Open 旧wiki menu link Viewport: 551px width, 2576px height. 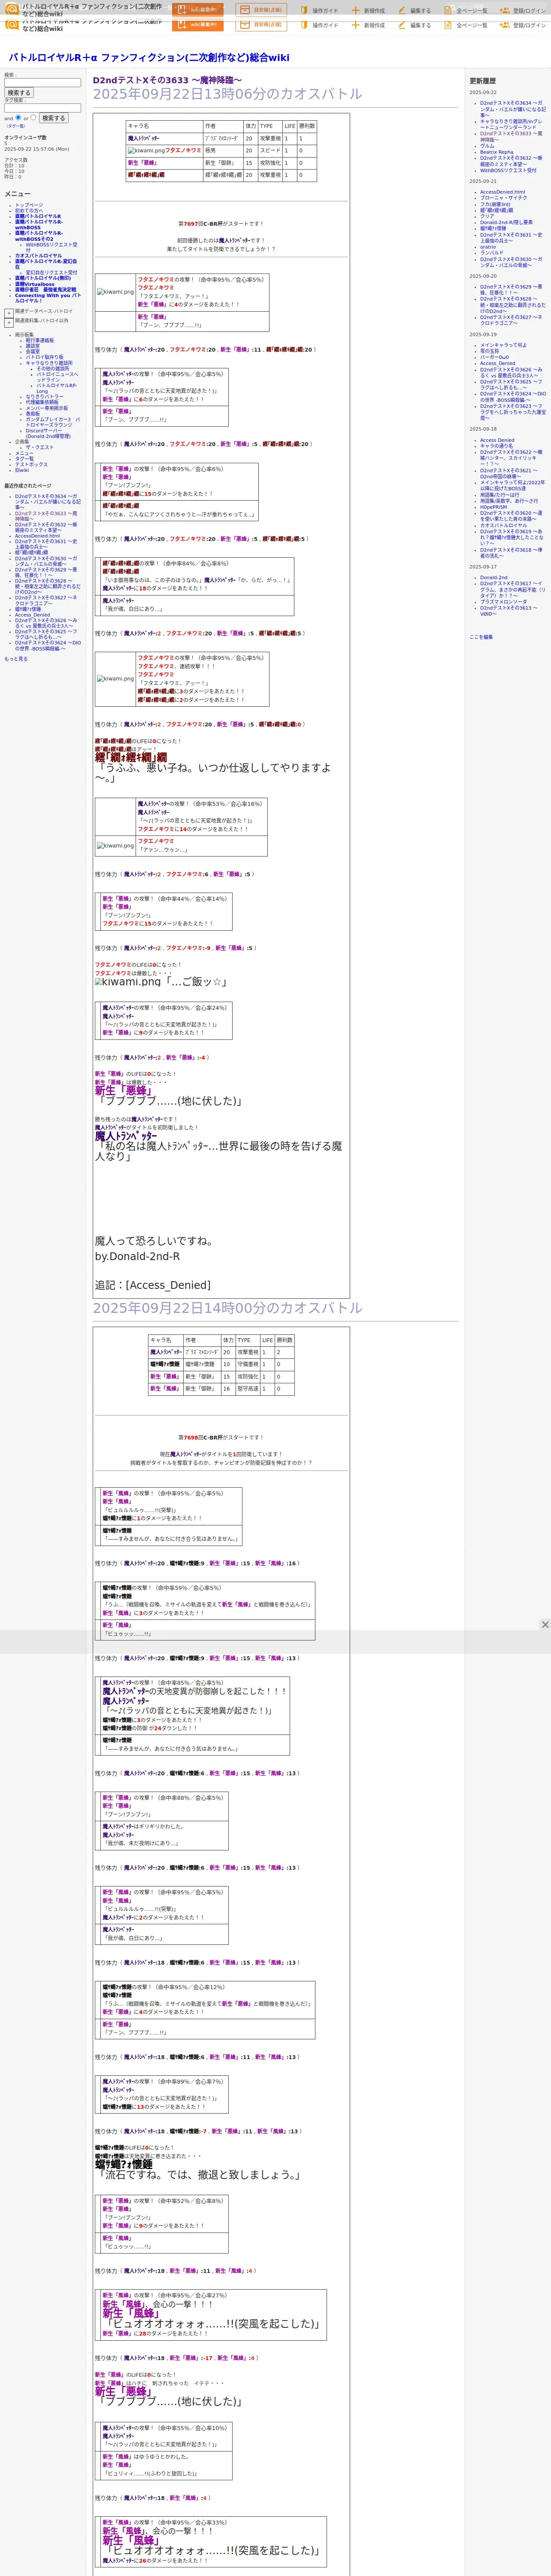(x=22, y=470)
